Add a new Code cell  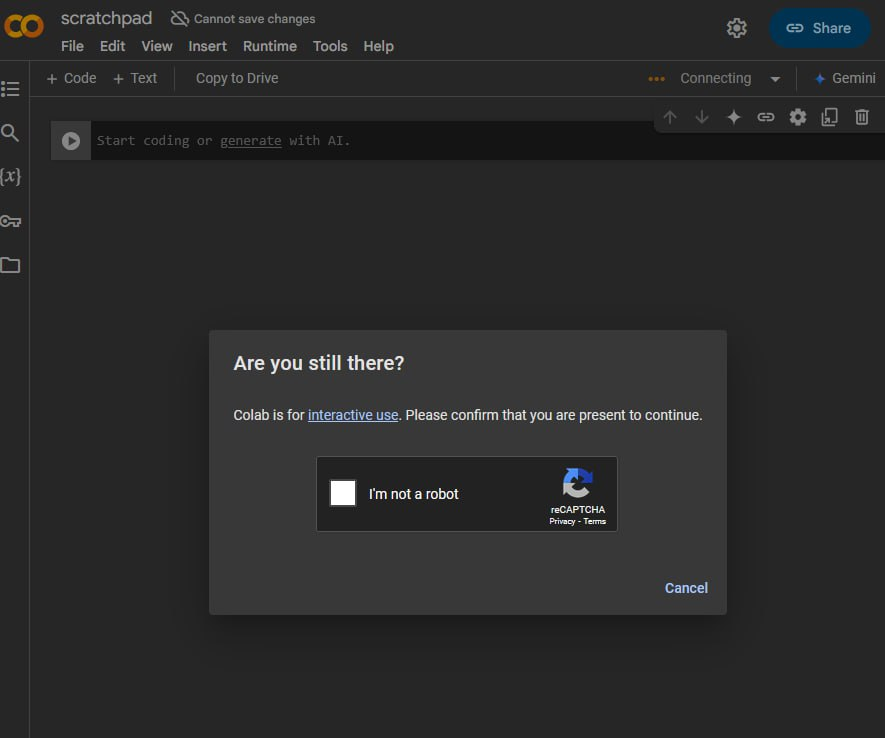(x=72, y=78)
